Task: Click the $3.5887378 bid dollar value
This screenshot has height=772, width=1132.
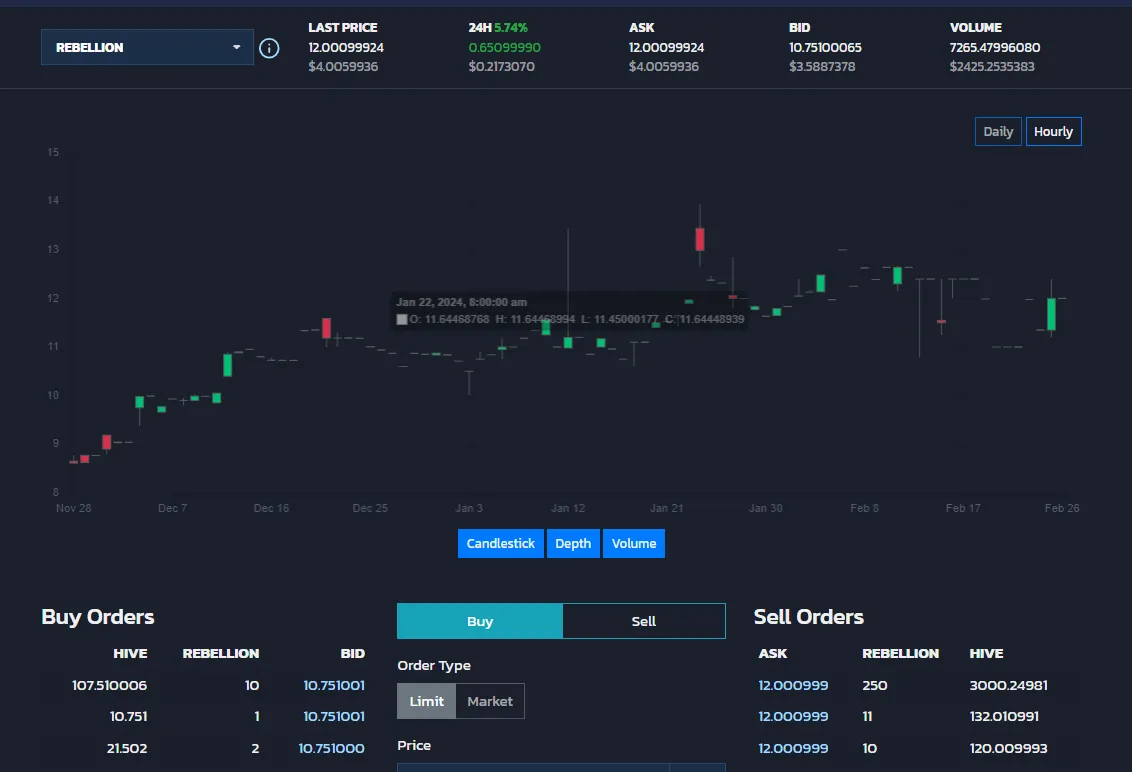Action: coord(822,66)
